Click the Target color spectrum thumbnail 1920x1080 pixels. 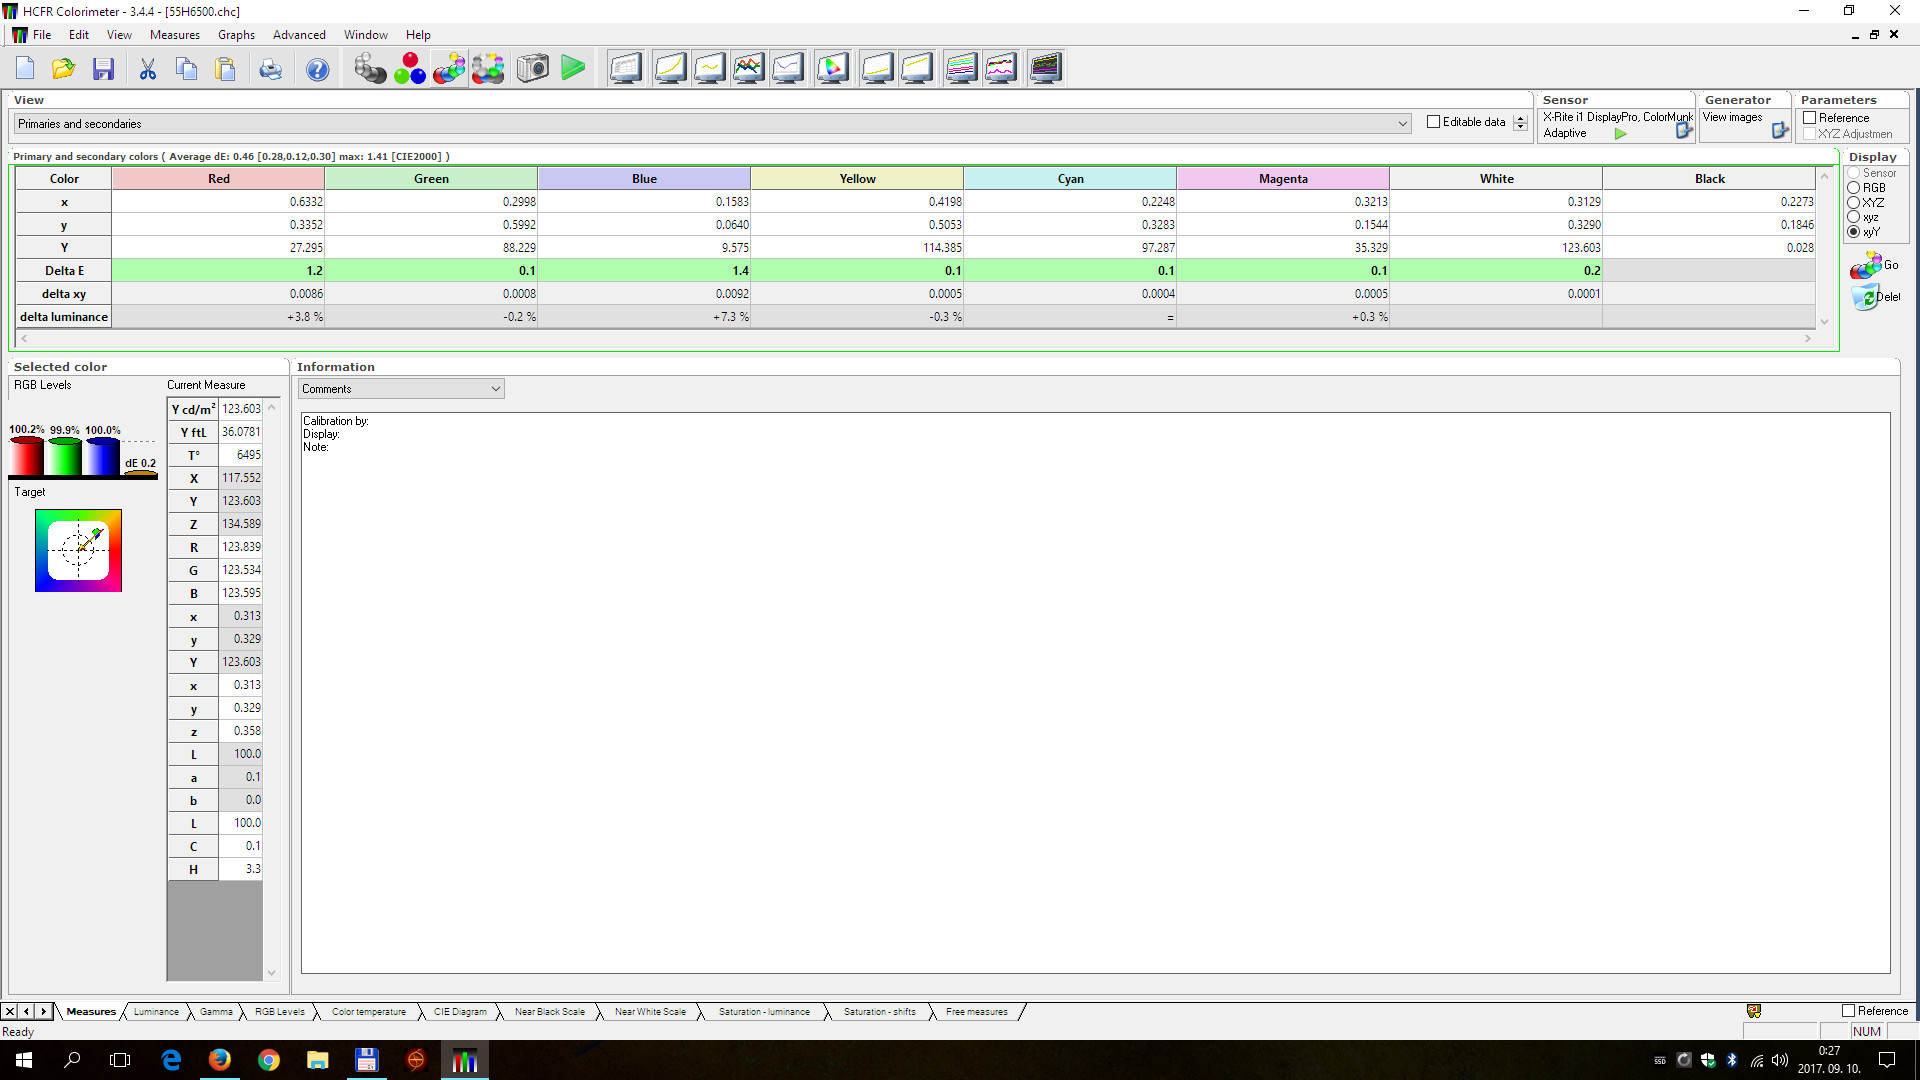pyautogui.click(x=78, y=551)
